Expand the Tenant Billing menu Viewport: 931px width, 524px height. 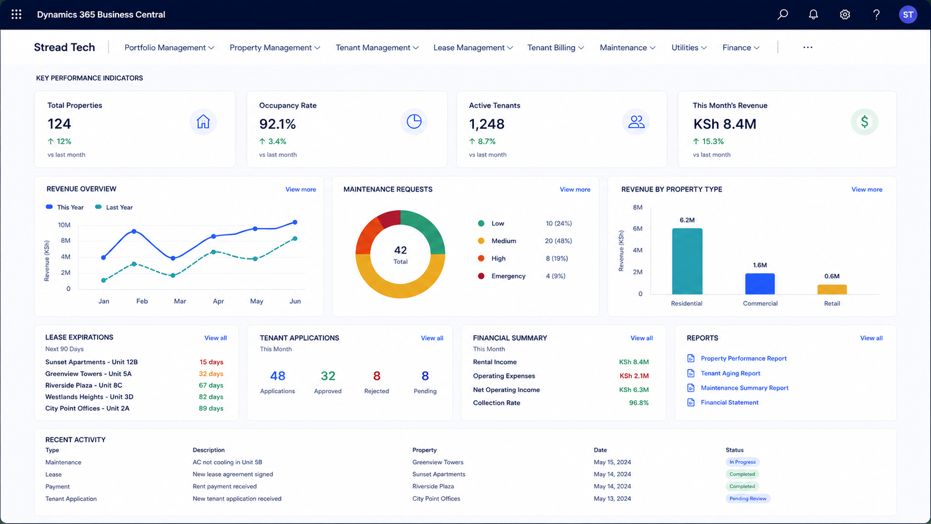556,47
